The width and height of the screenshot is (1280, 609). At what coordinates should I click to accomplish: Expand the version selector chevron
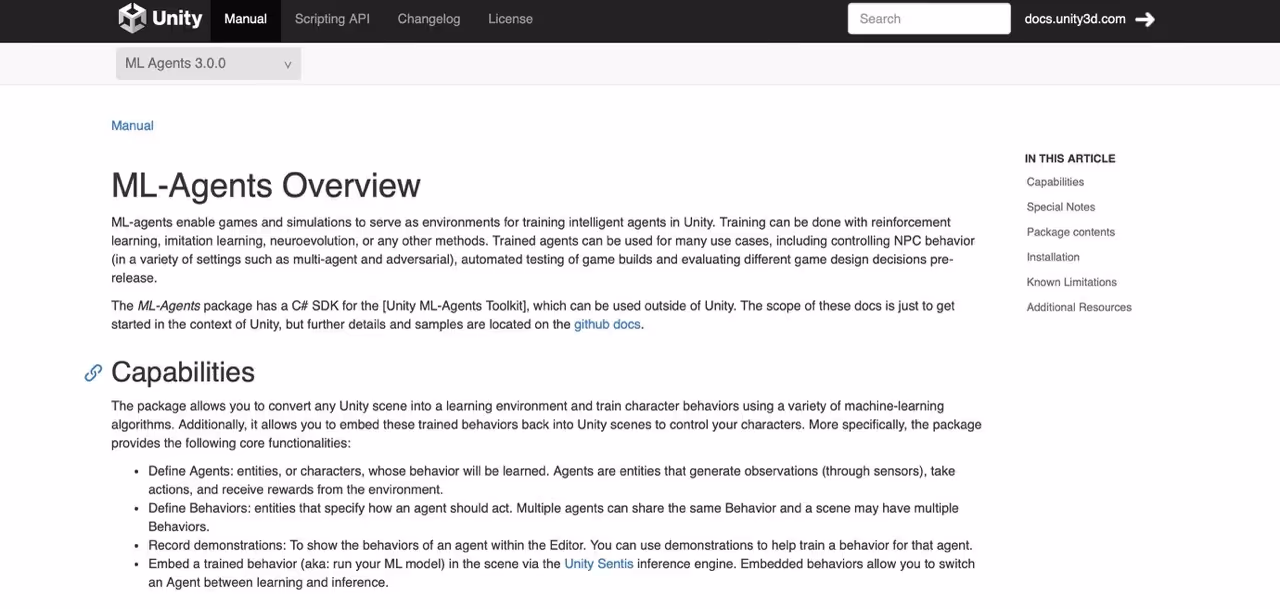(287, 64)
